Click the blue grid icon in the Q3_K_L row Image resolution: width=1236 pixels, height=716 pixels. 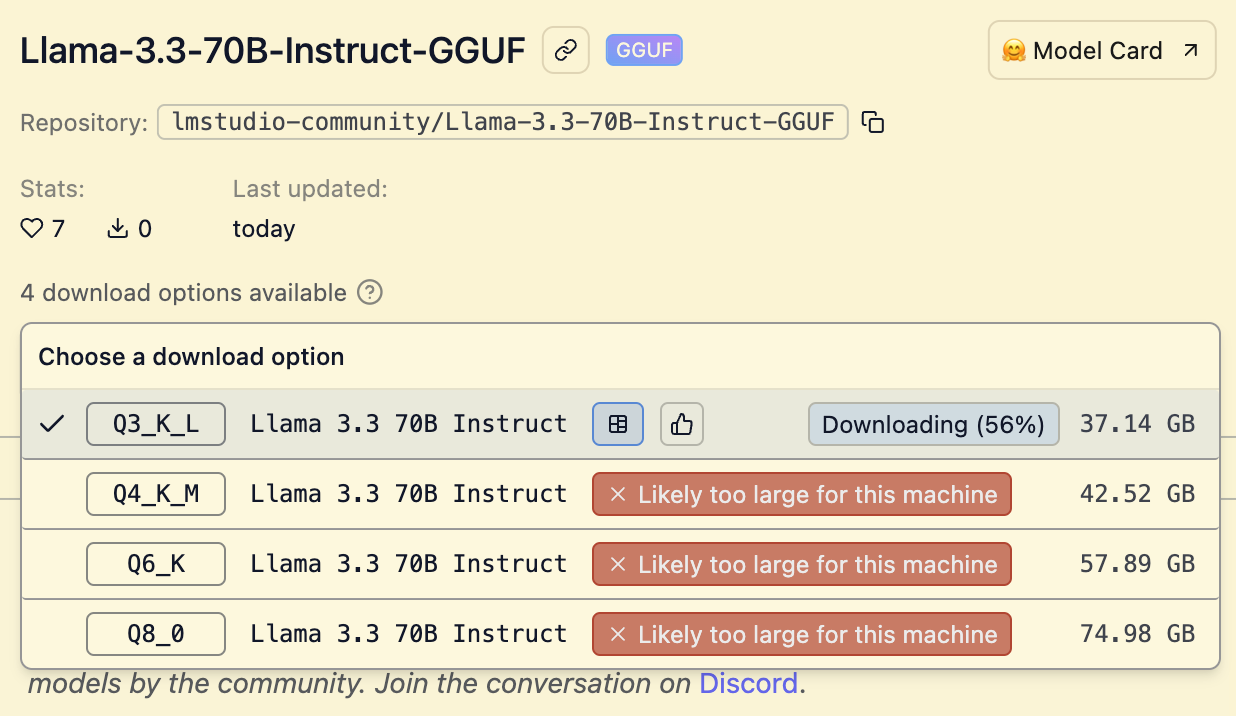click(618, 424)
